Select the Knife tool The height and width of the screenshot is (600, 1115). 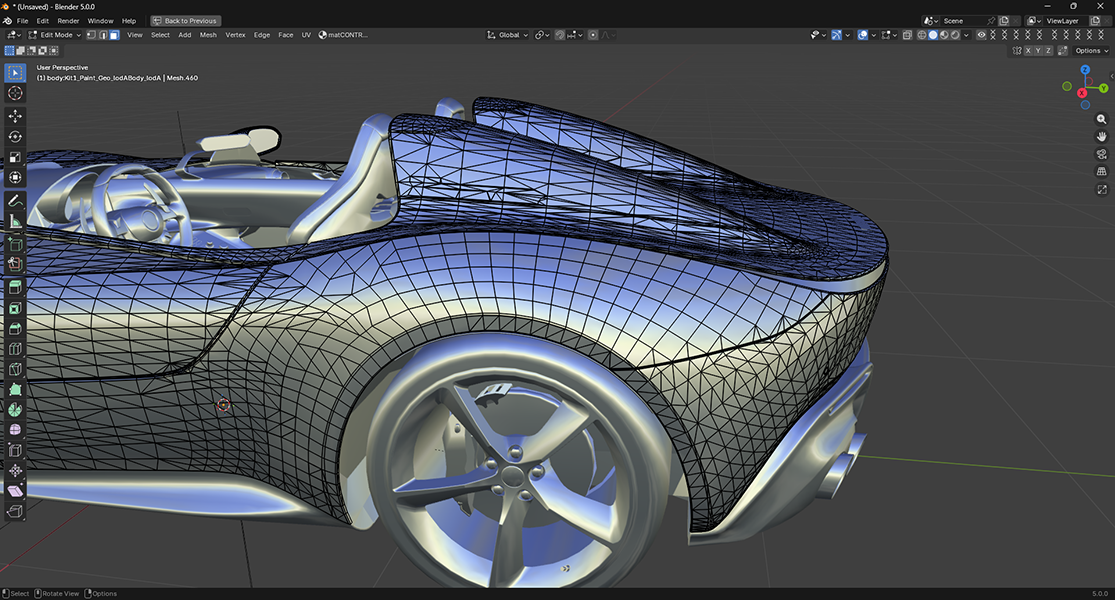tap(15, 369)
